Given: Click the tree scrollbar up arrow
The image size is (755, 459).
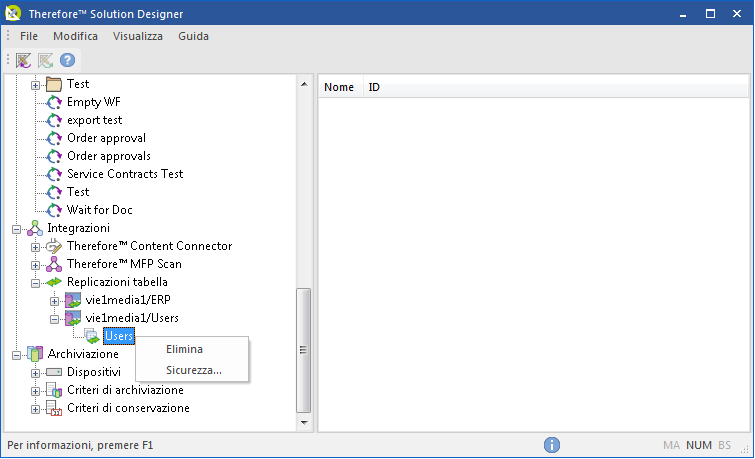Looking at the screenshot, I should (304, 84).
